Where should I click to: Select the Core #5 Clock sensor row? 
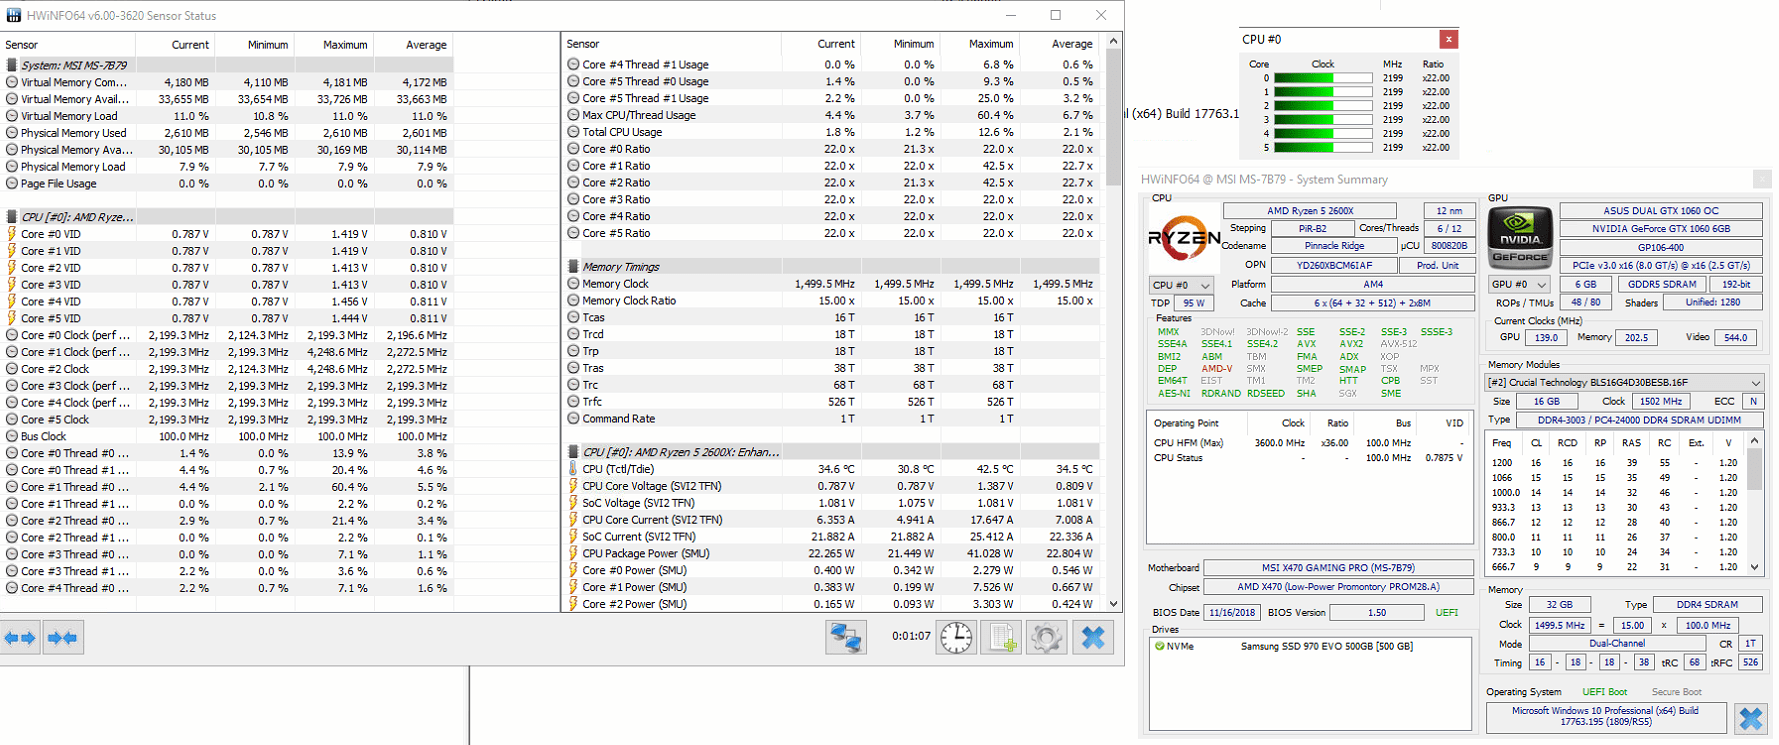[x=227, y=420]
